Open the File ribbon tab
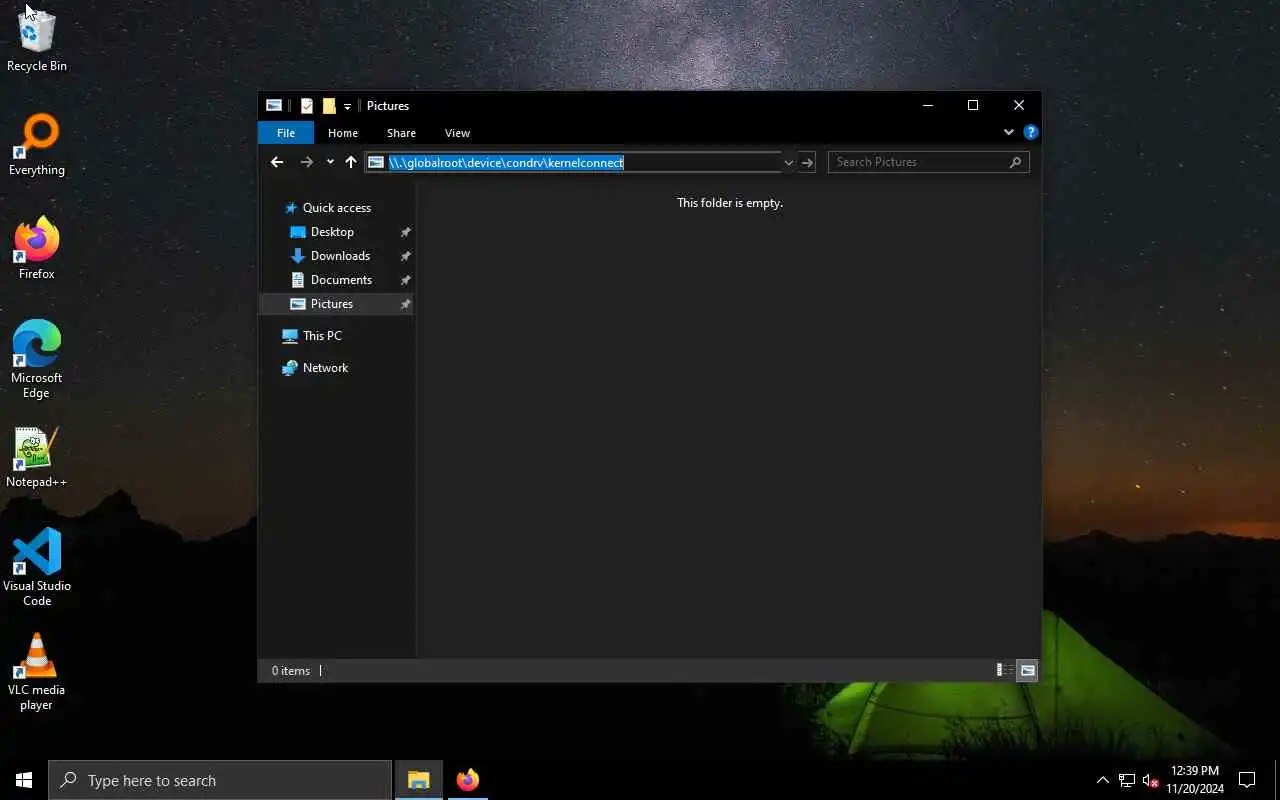The width and height of the screenshot is (1280, 800). point(286,133)
